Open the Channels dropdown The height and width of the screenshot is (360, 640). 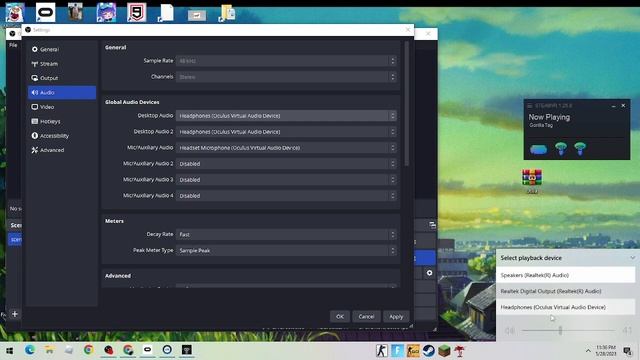(x=286, y=77)
